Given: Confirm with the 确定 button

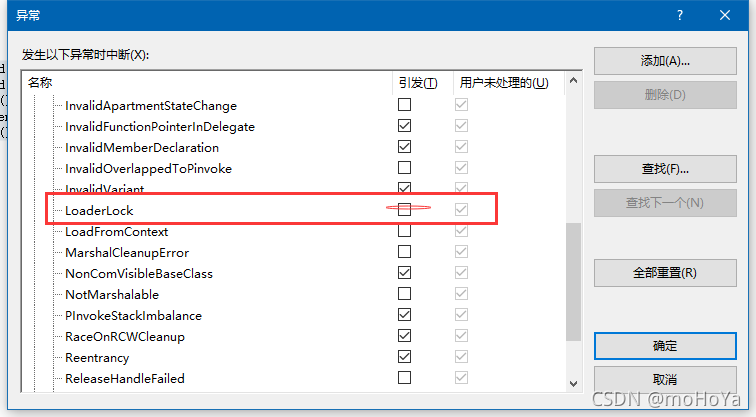Looking at the screenshot, I should (665, 346).
